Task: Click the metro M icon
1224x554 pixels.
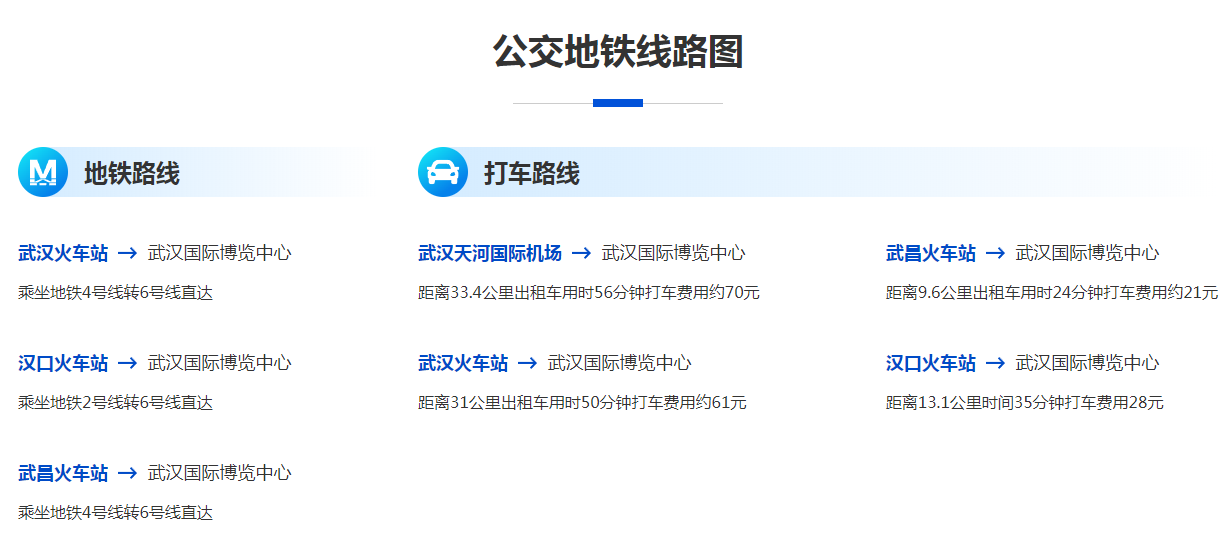Action: click(x=43, y=172)
